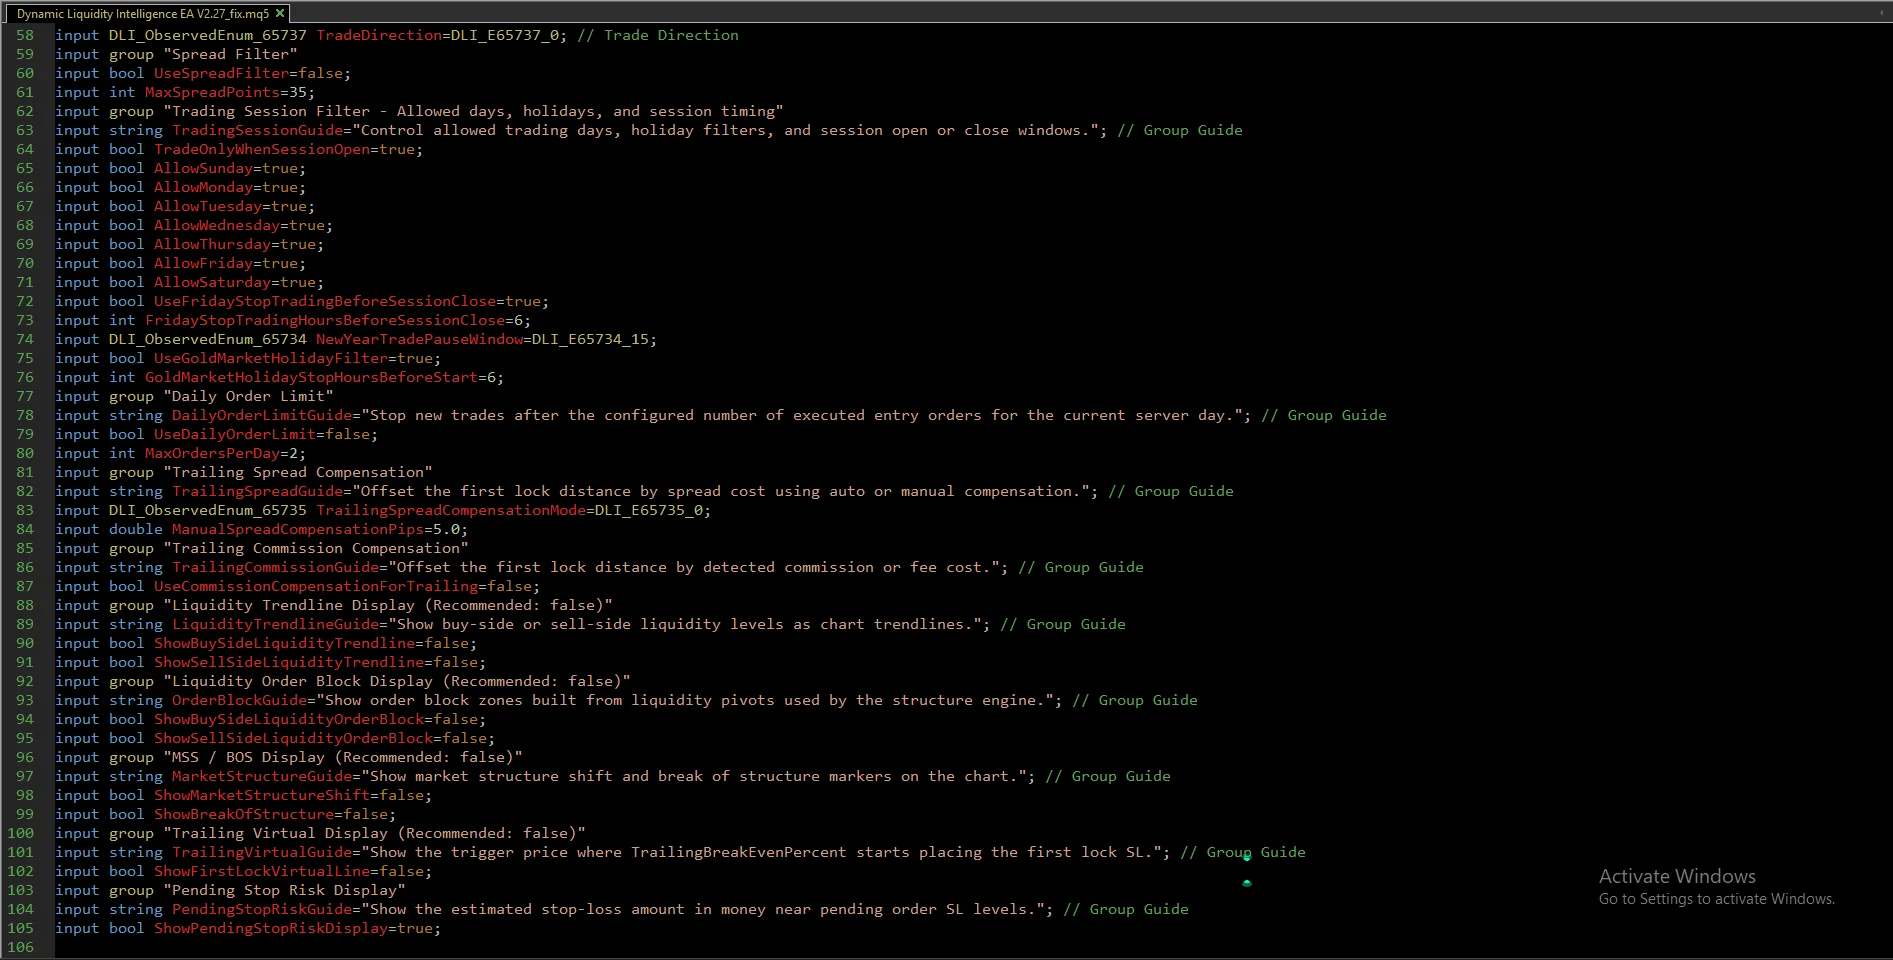Click the ShowBreakOfStructure variable name
This screenshot has width=1893, height=960.
pos(244,814)
